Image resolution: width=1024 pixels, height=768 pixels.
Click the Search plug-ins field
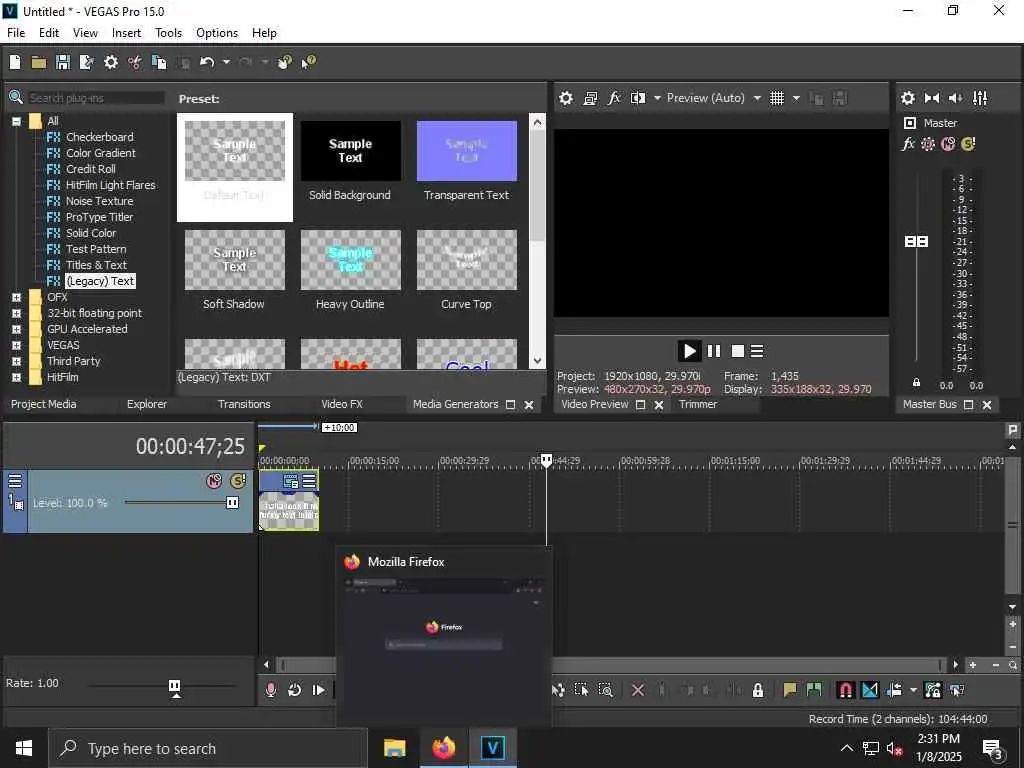95,98
